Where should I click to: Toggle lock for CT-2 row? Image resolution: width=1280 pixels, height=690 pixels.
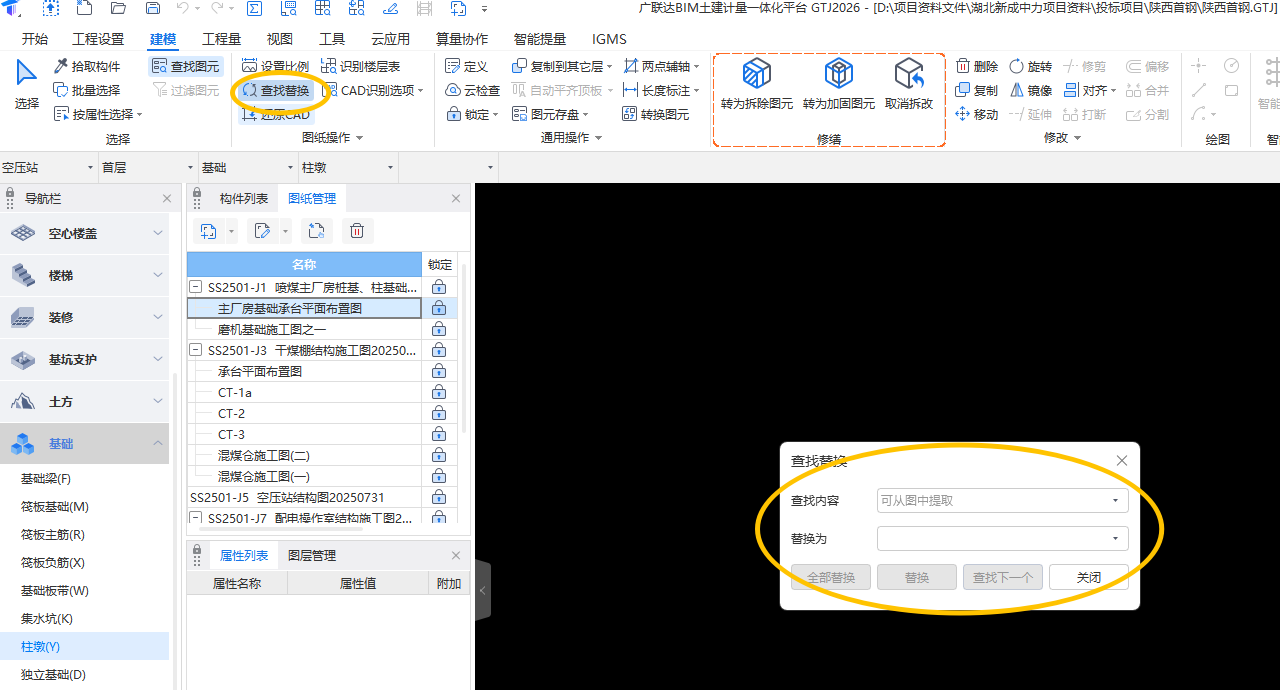439,413
